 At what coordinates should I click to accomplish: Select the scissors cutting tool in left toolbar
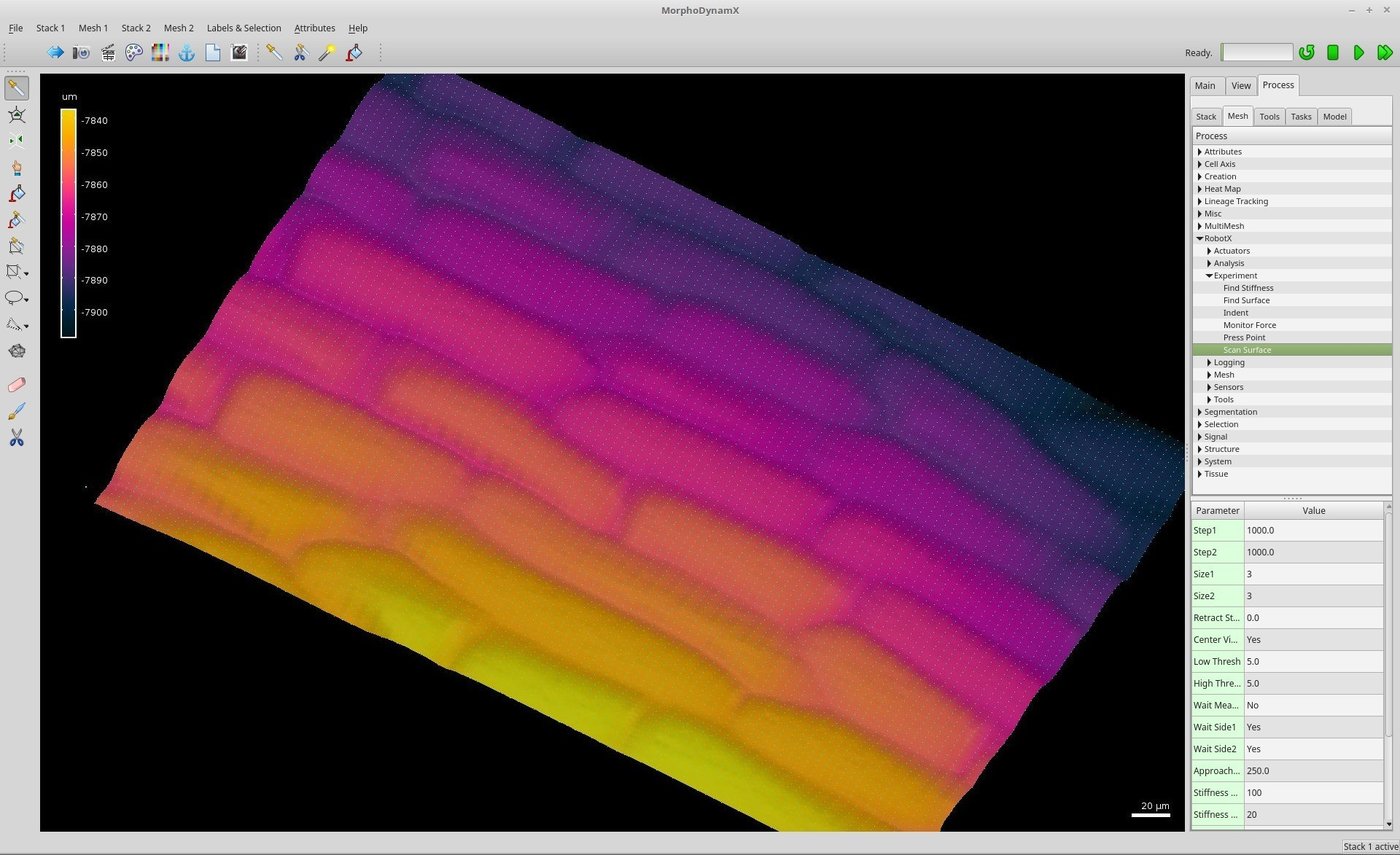click(x=17, y=437)
